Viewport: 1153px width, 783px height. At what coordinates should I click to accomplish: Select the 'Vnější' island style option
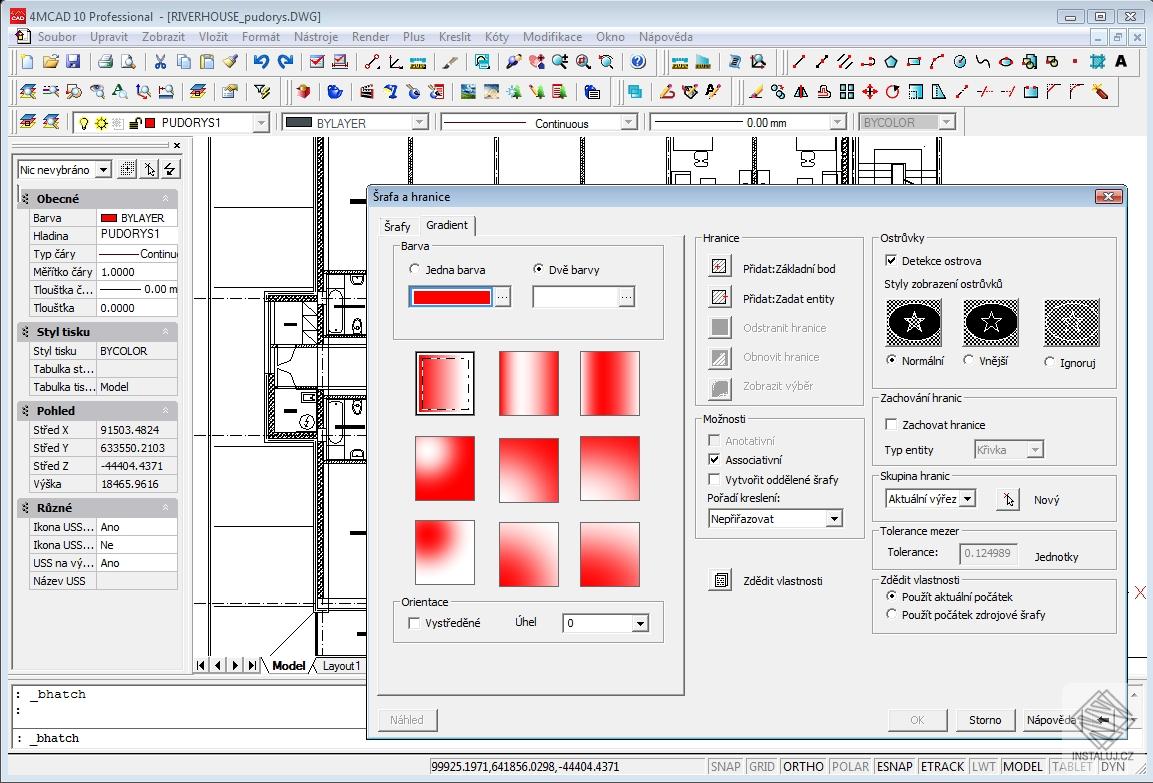[x=968, y=360]
